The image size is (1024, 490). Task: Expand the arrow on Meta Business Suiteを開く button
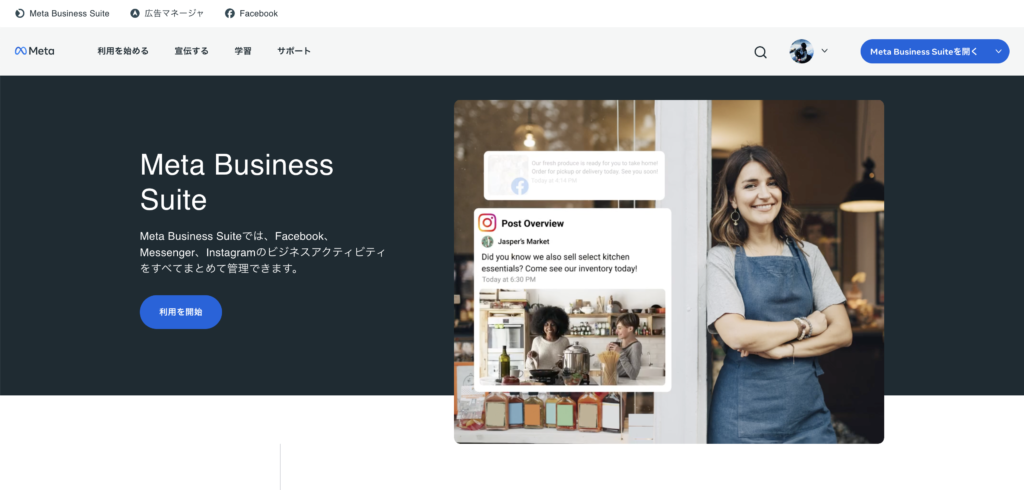(x=997, y=51)
